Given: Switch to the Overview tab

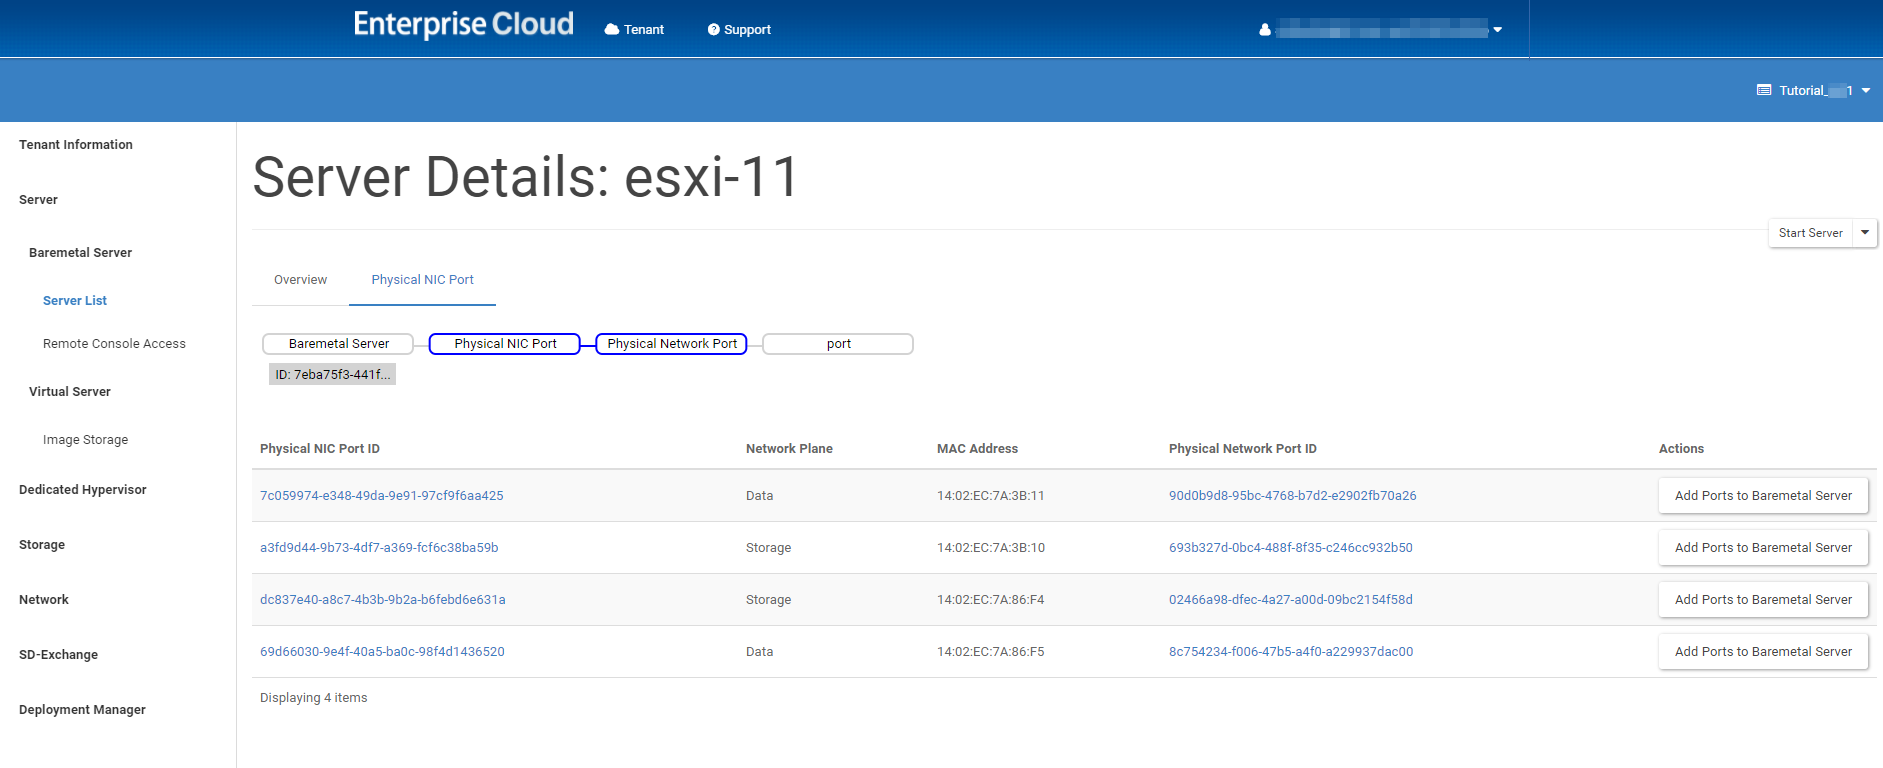Looking at the screenshot, I should (300, 280).
